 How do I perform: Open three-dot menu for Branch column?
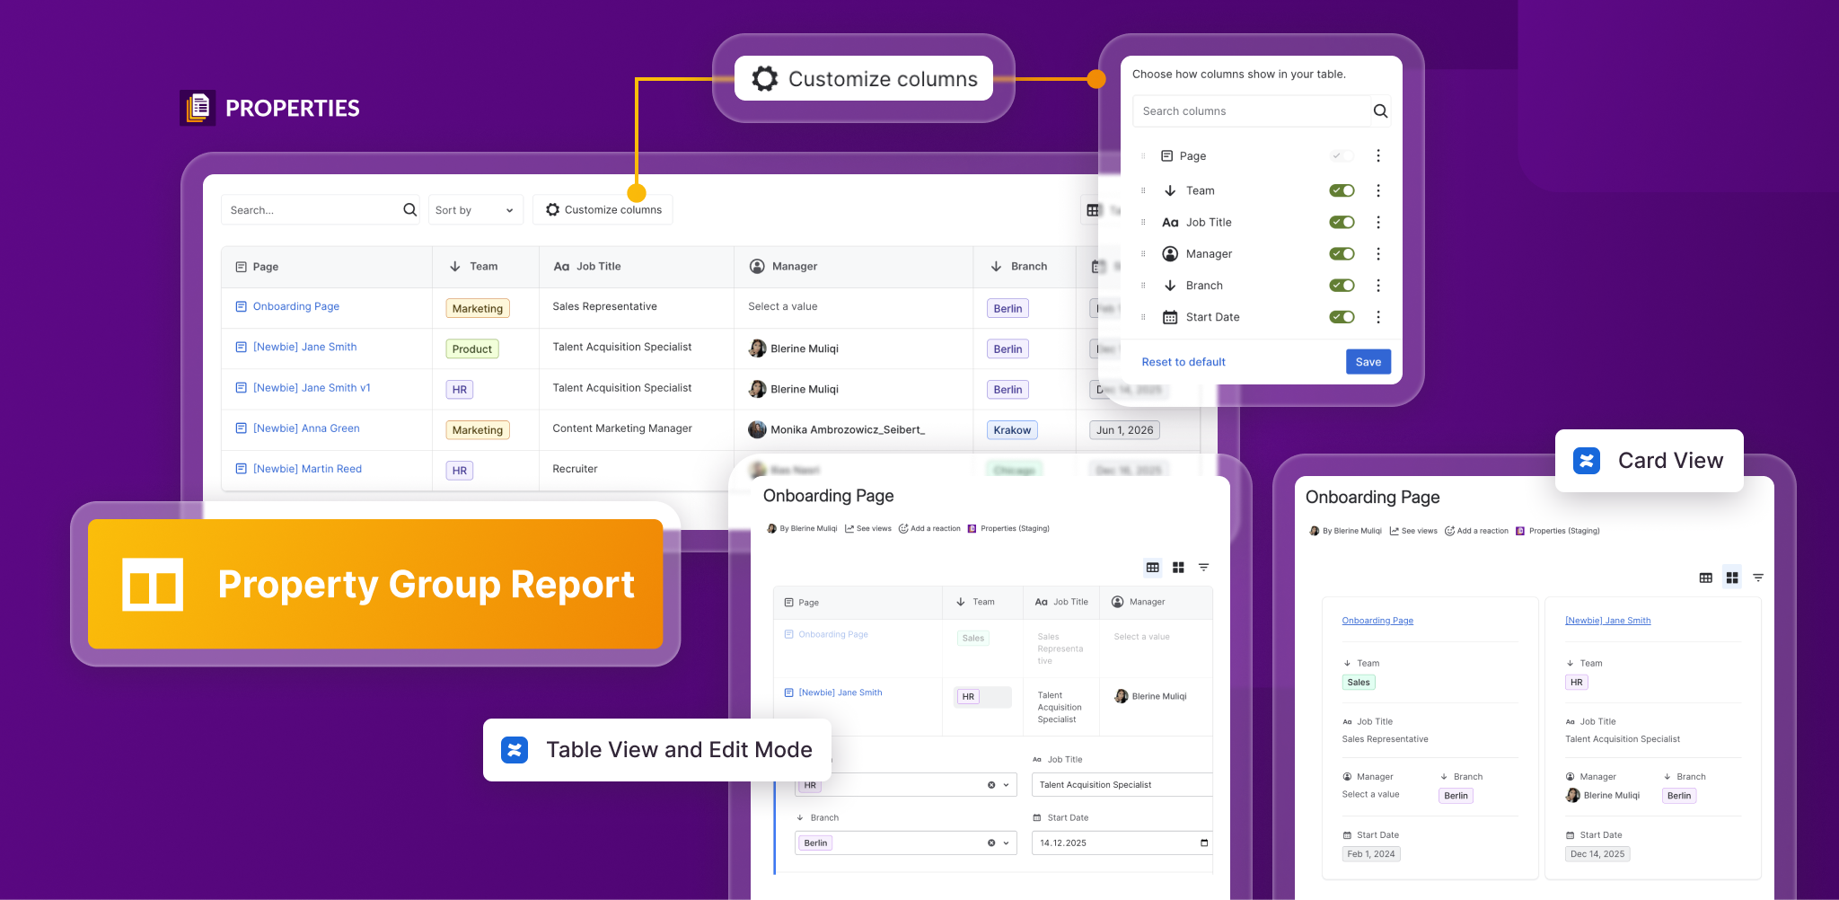[1378, 286]
